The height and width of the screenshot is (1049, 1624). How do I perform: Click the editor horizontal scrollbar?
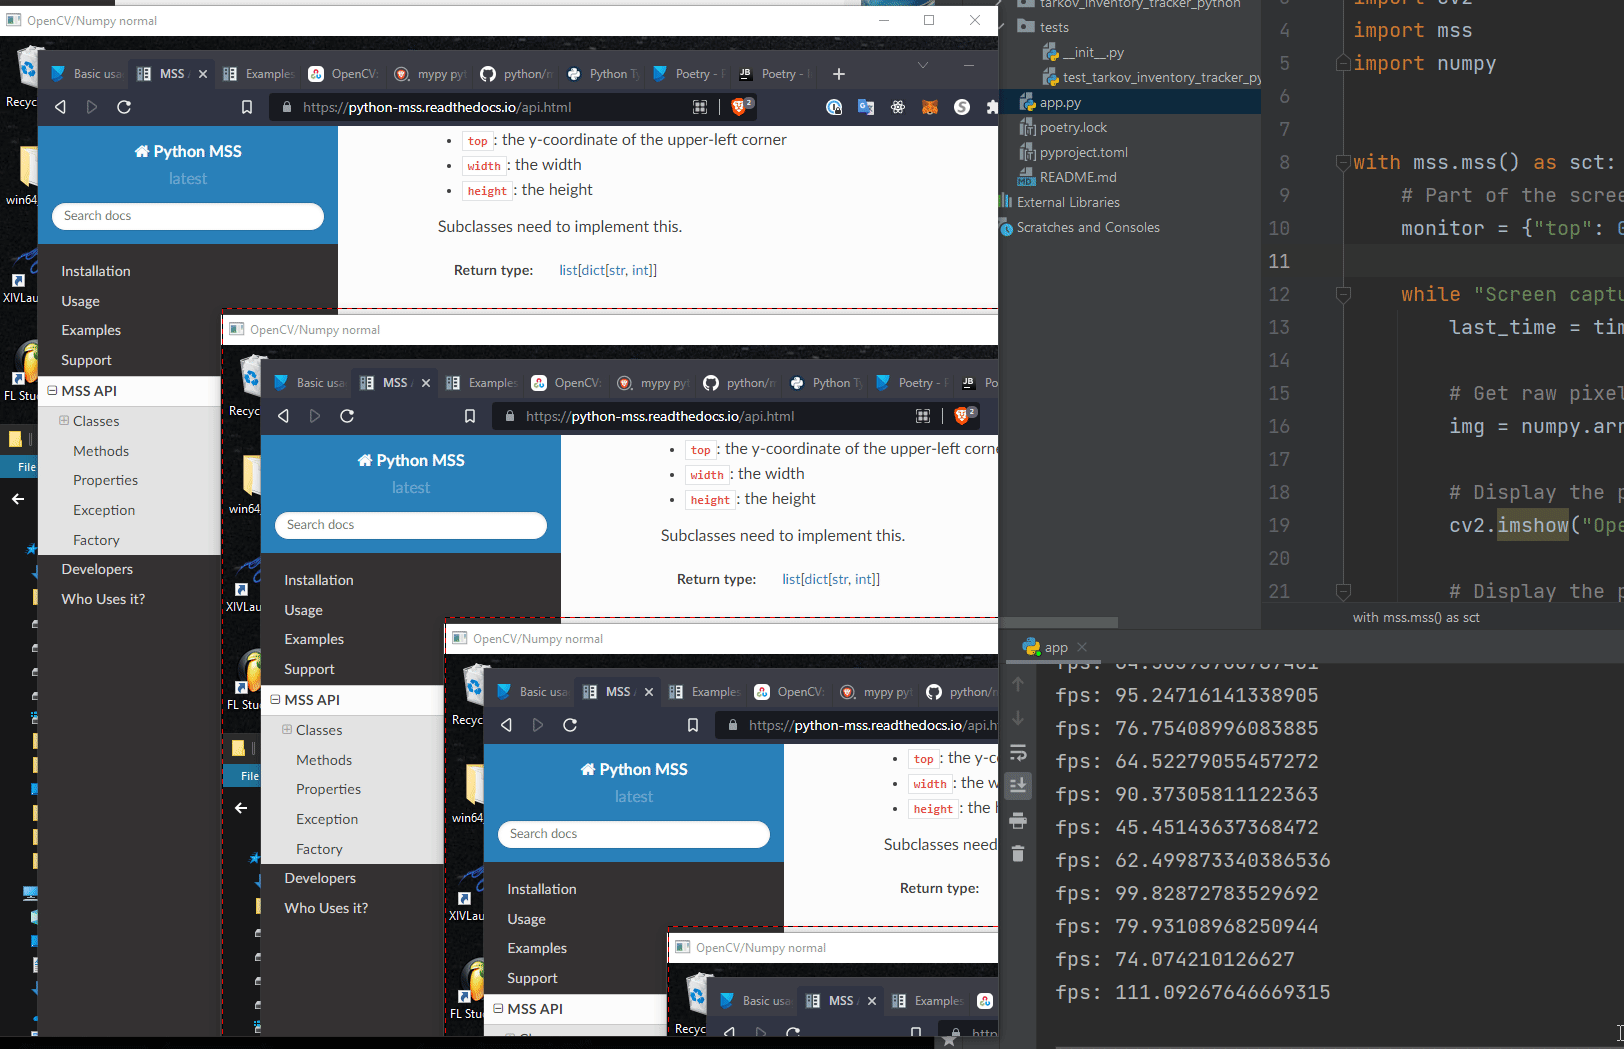tap(1059, 622)
